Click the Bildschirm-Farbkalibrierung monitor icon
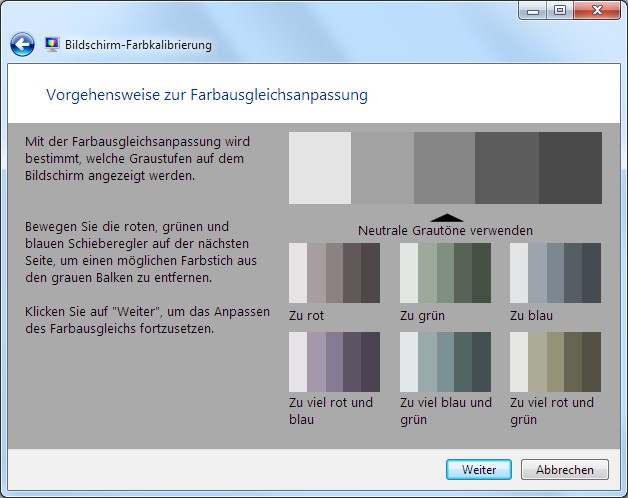This screenshot has height=498, width=628. pyautogui.click(x=52, y=44)
